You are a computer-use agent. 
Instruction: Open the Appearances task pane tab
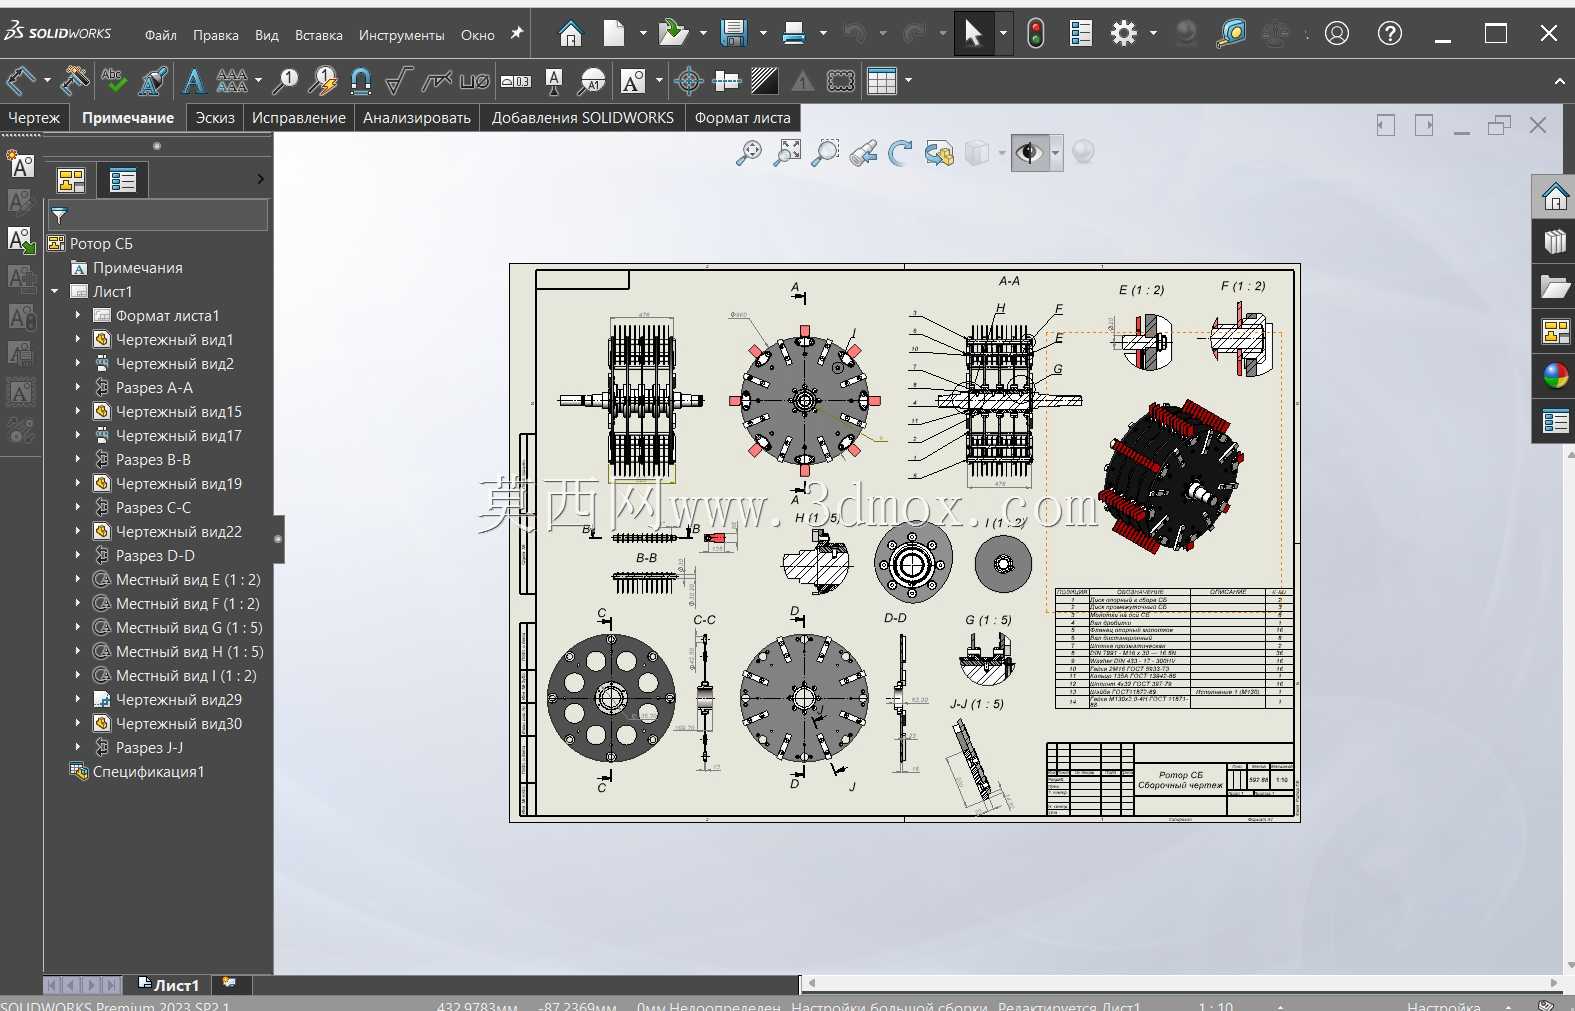(1555, 376)
